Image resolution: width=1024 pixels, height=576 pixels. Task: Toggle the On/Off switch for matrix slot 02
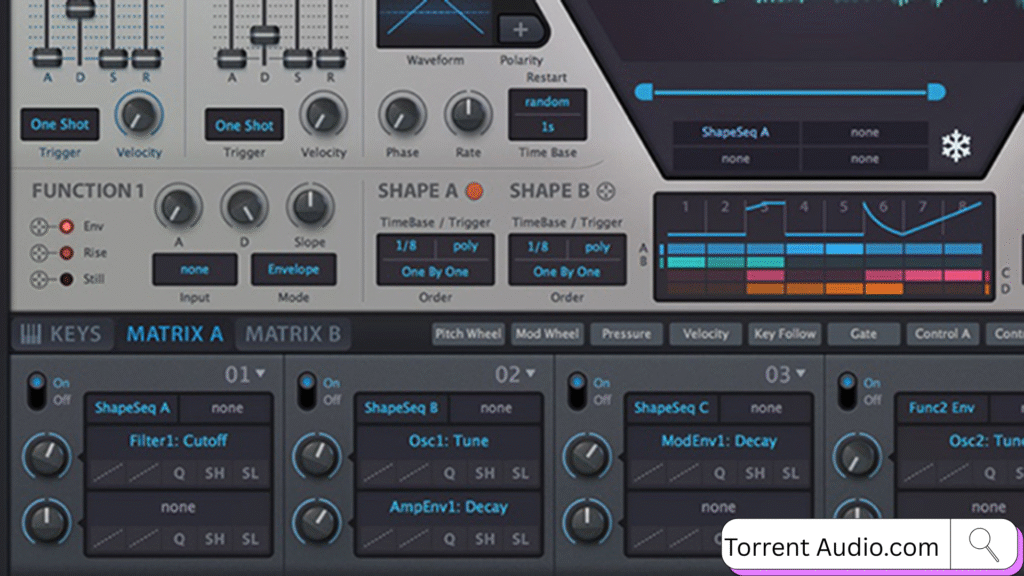point(307,389)
